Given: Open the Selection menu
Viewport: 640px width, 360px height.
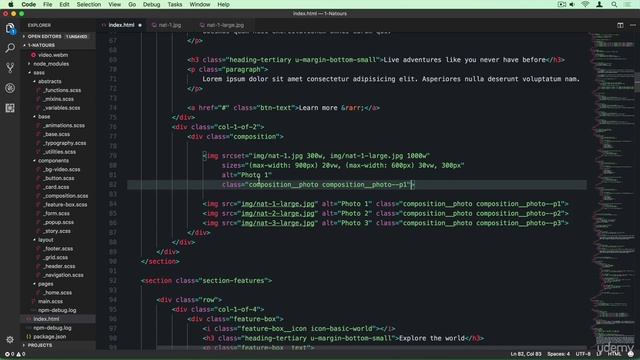Looking at the screenshot, I should point(89,4).
